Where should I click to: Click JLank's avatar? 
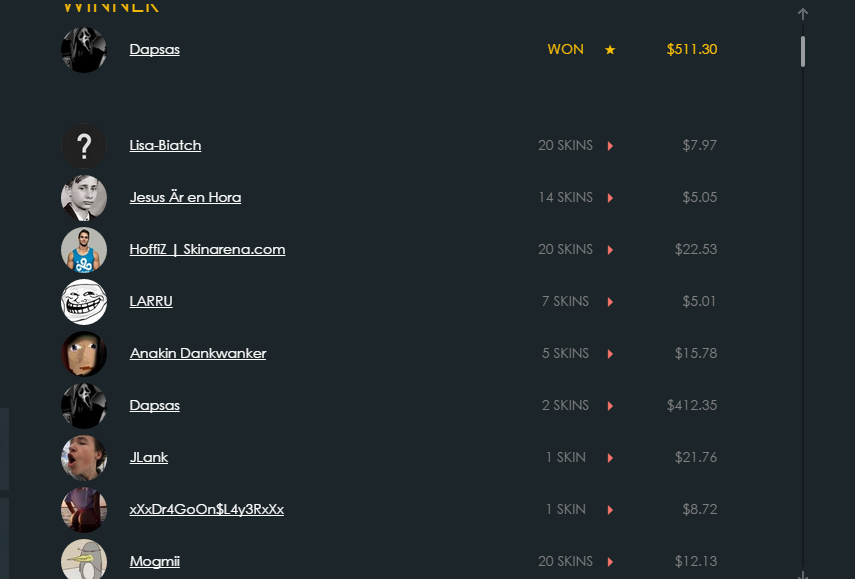(x=84, y=458)
